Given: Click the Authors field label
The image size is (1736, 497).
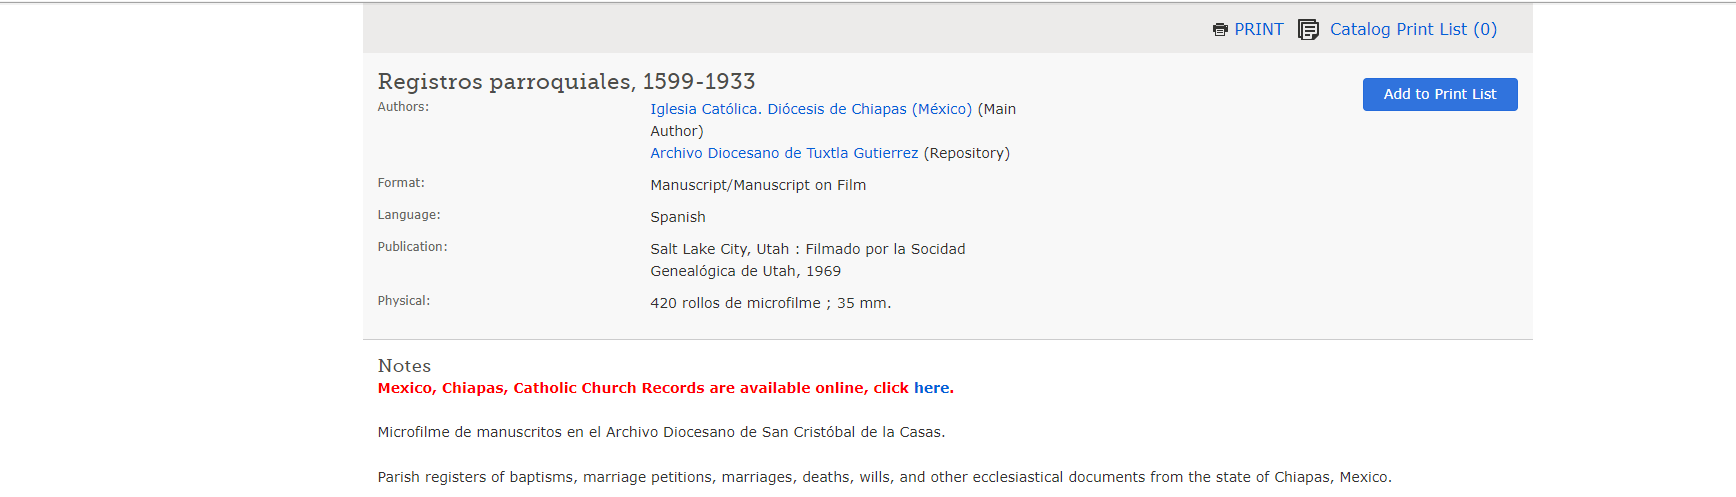Looking at the screenshot, I should click(403, 107).
